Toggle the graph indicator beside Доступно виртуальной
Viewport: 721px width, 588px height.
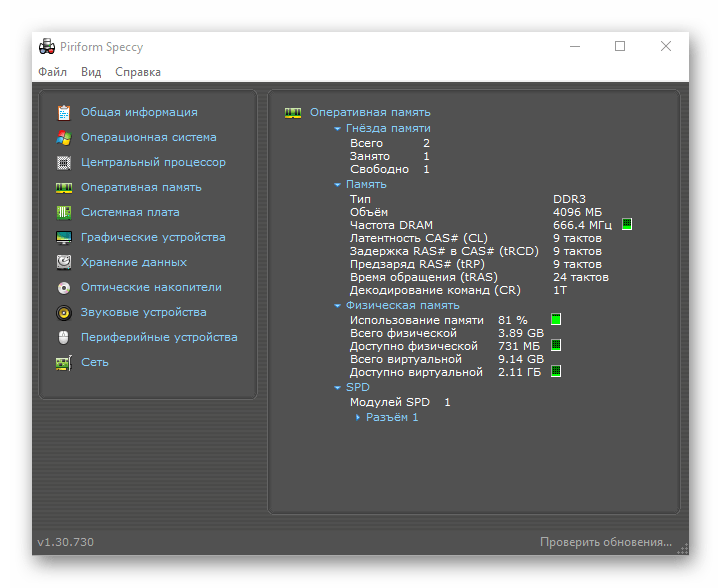556,371
